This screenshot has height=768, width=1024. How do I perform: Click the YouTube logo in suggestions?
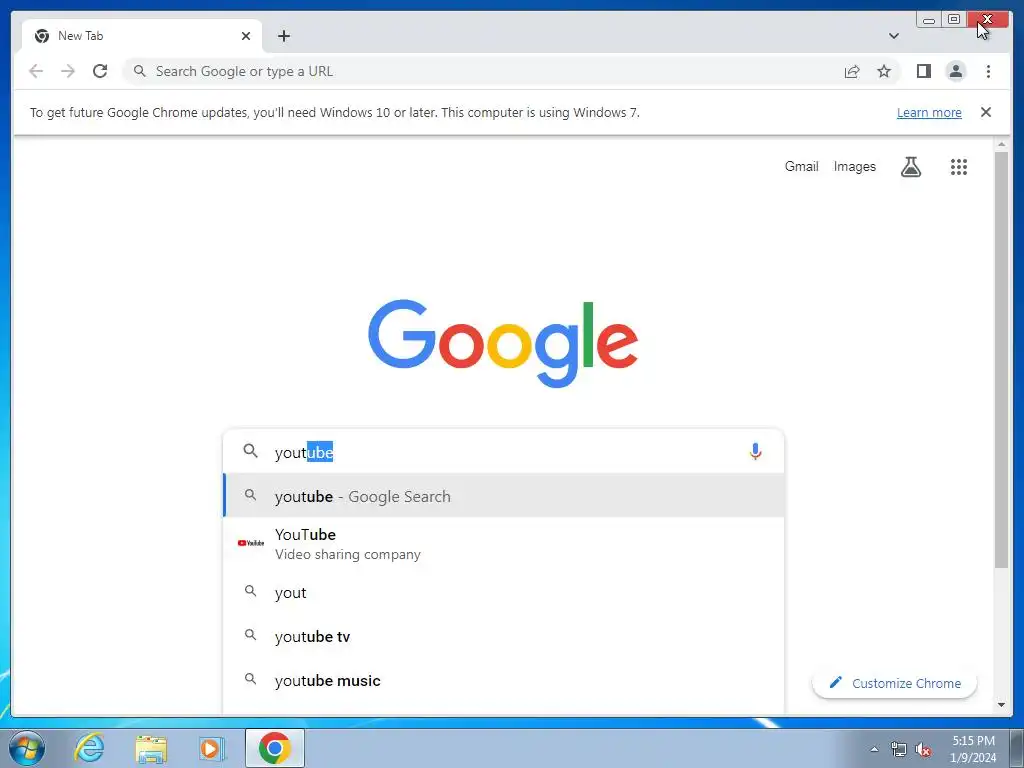pos(251,543)
